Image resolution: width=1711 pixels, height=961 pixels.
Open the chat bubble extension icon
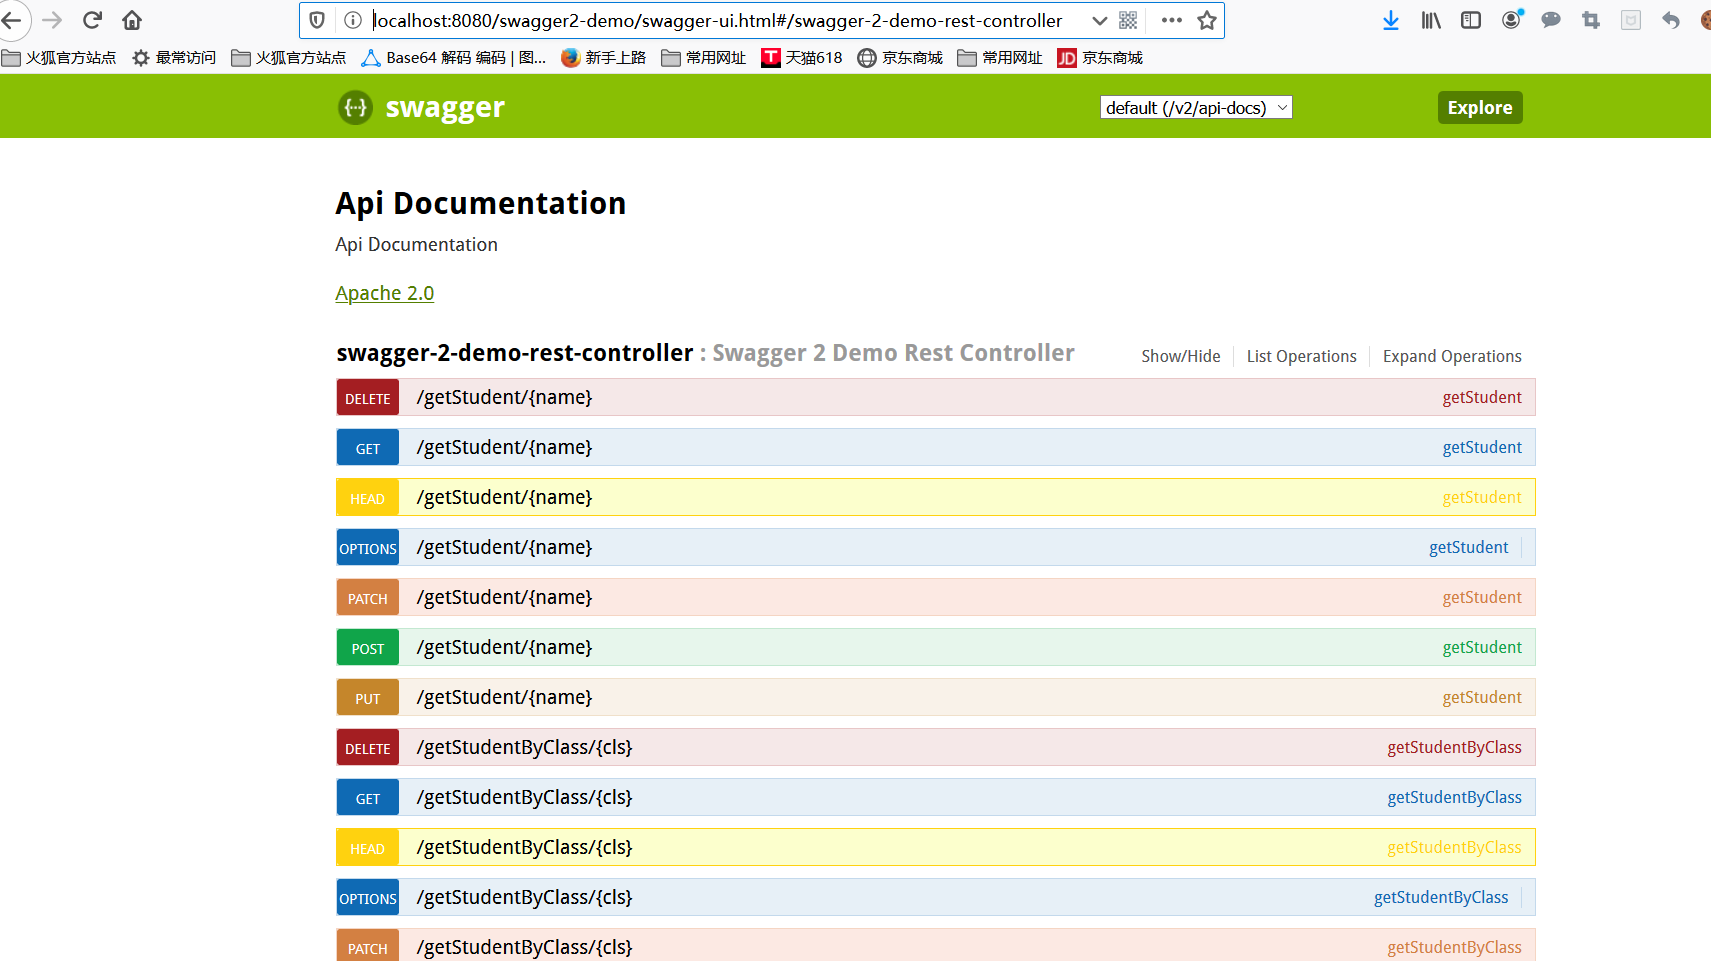(1551, 20)
